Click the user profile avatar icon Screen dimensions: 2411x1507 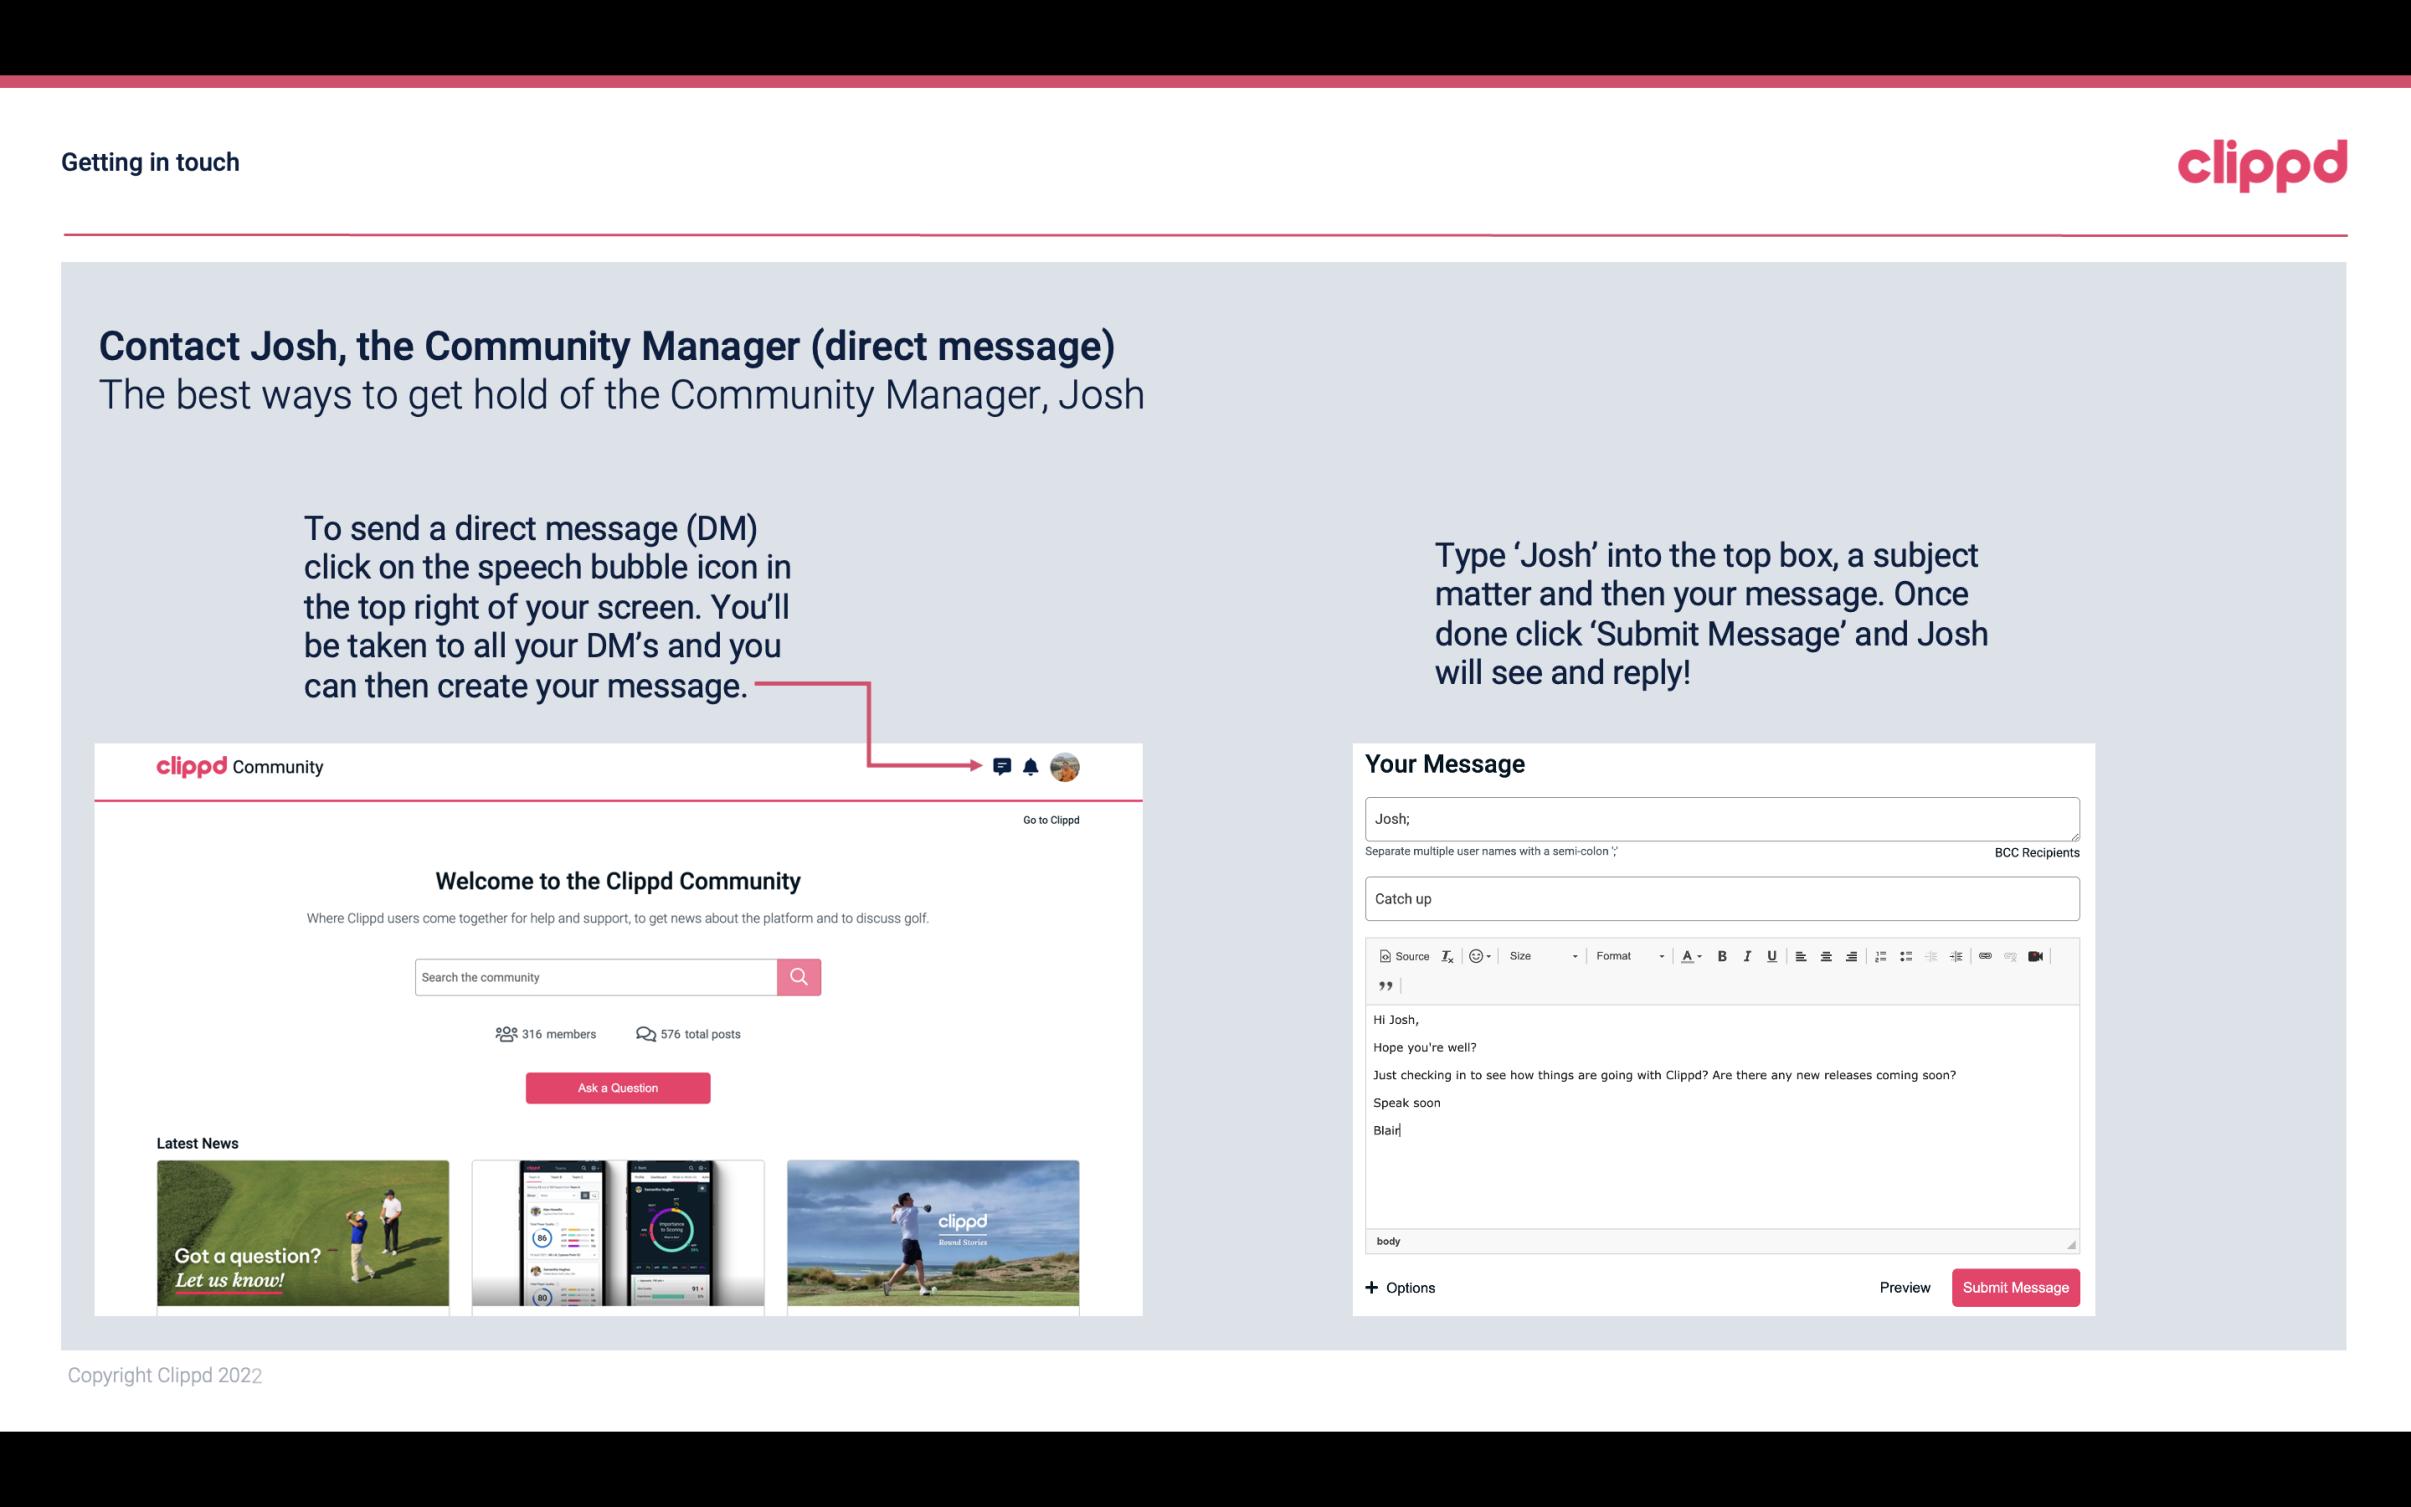[1066, 767]
